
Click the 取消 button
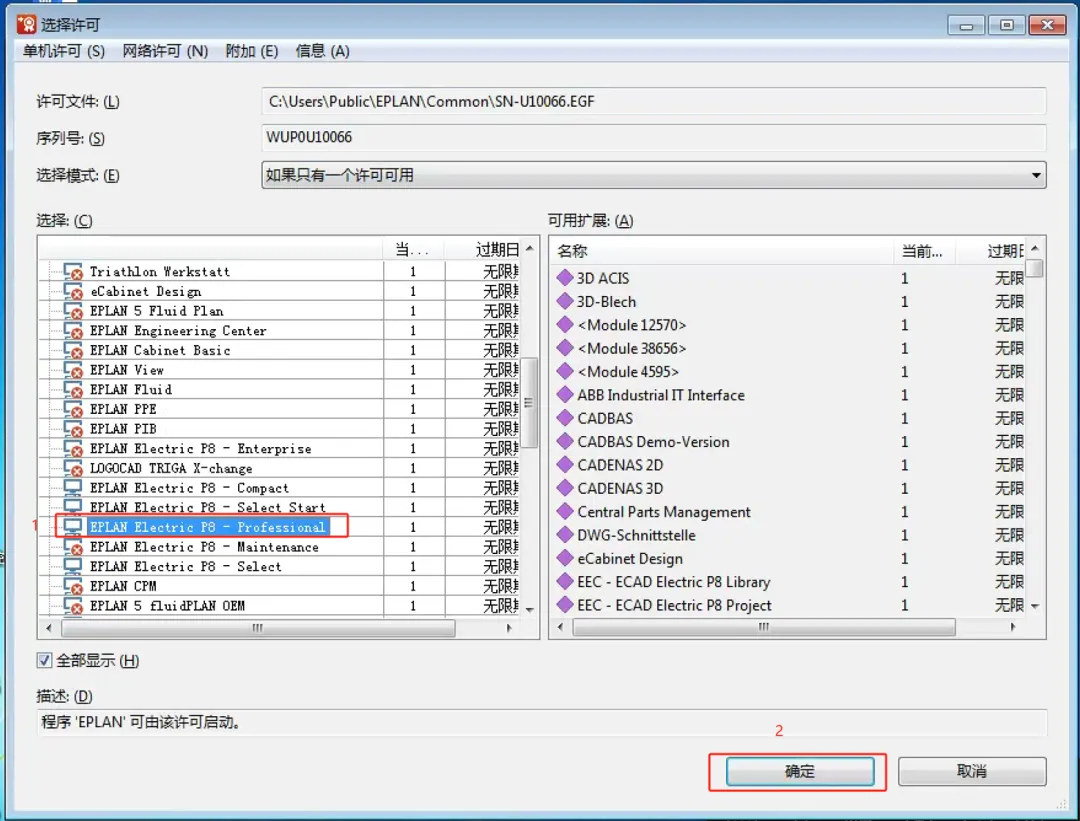pyautogui.click(x=972, y=771)
